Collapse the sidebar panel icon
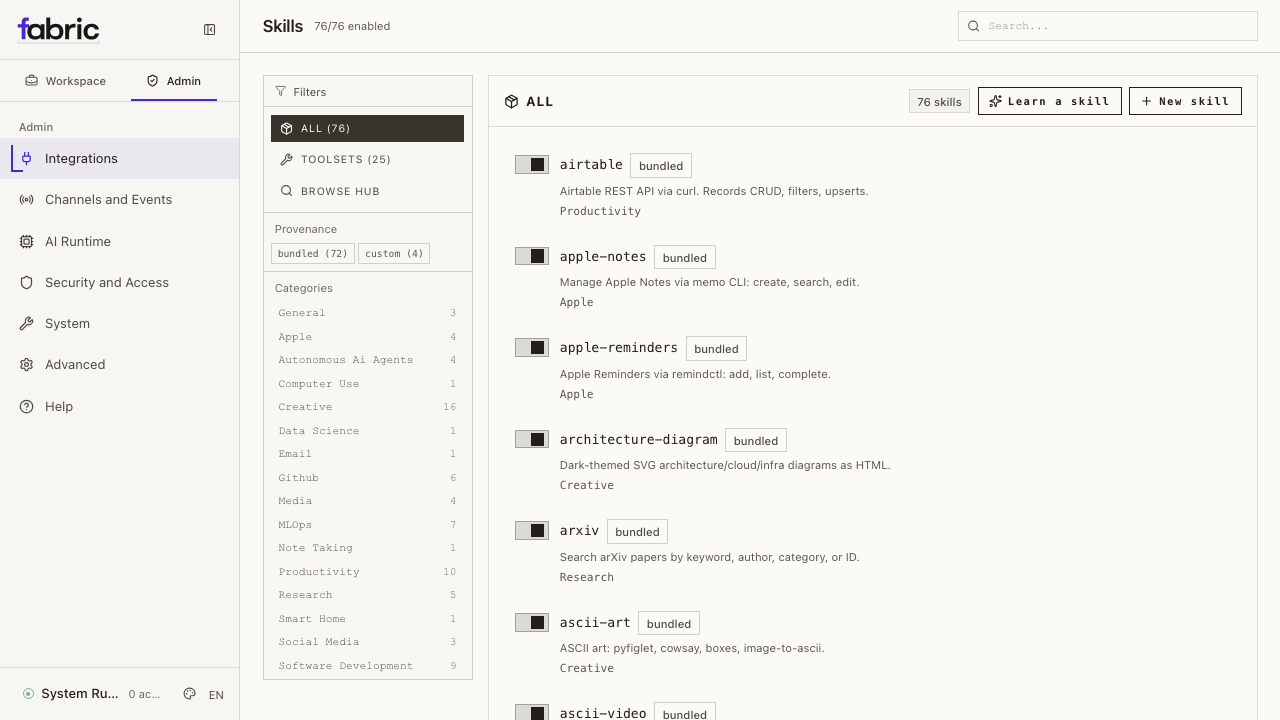Screen dimensions: 1280x720 210,30
